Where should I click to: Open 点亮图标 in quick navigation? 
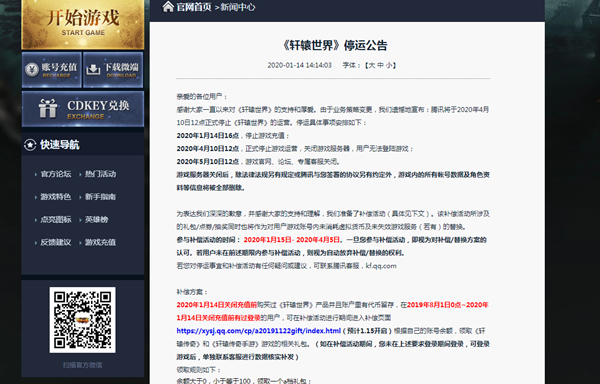click(x=56, y=220)
